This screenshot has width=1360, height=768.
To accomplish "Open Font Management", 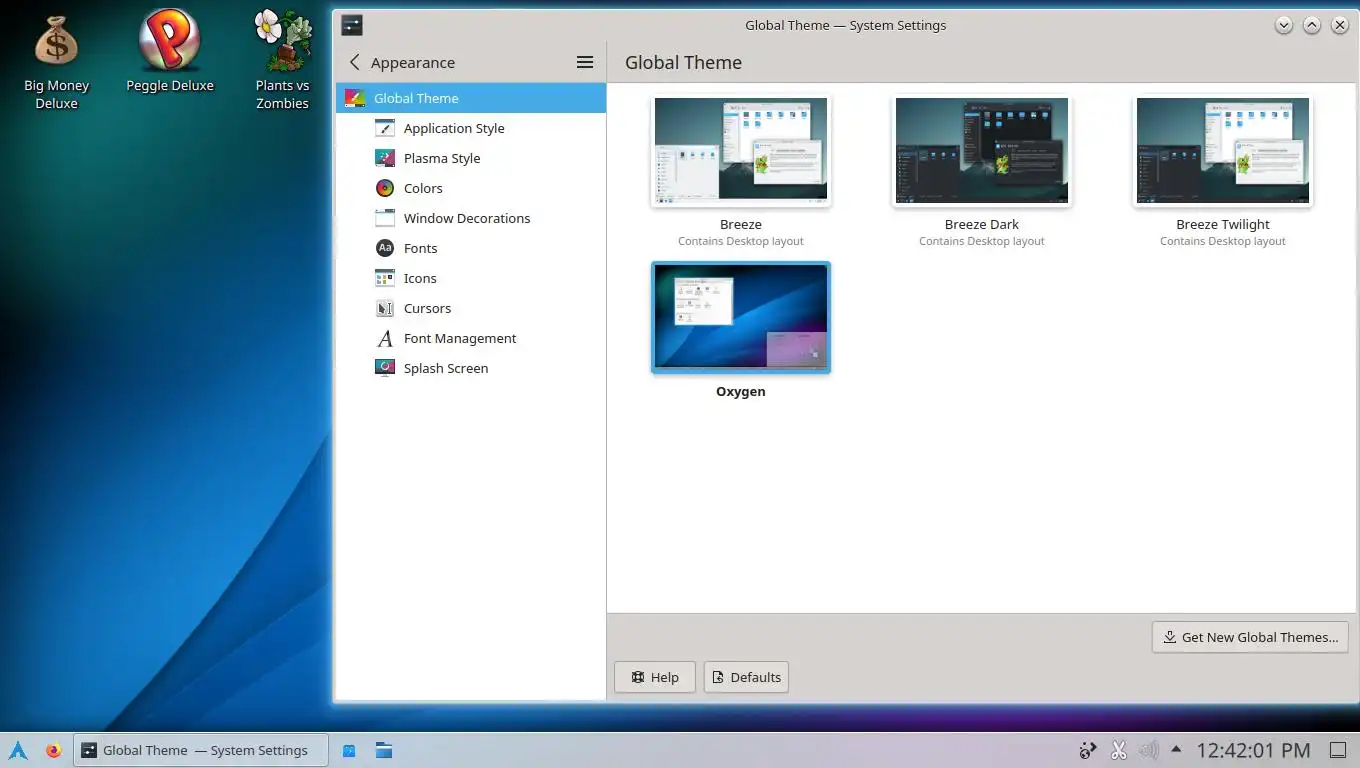I will [x=470, y=338].
